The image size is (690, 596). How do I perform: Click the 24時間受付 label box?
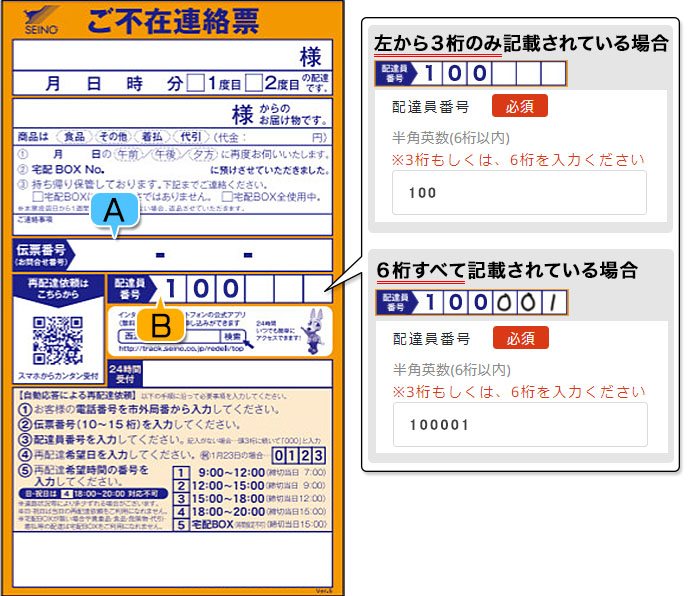pyautogui.click(x=125, y=374)
